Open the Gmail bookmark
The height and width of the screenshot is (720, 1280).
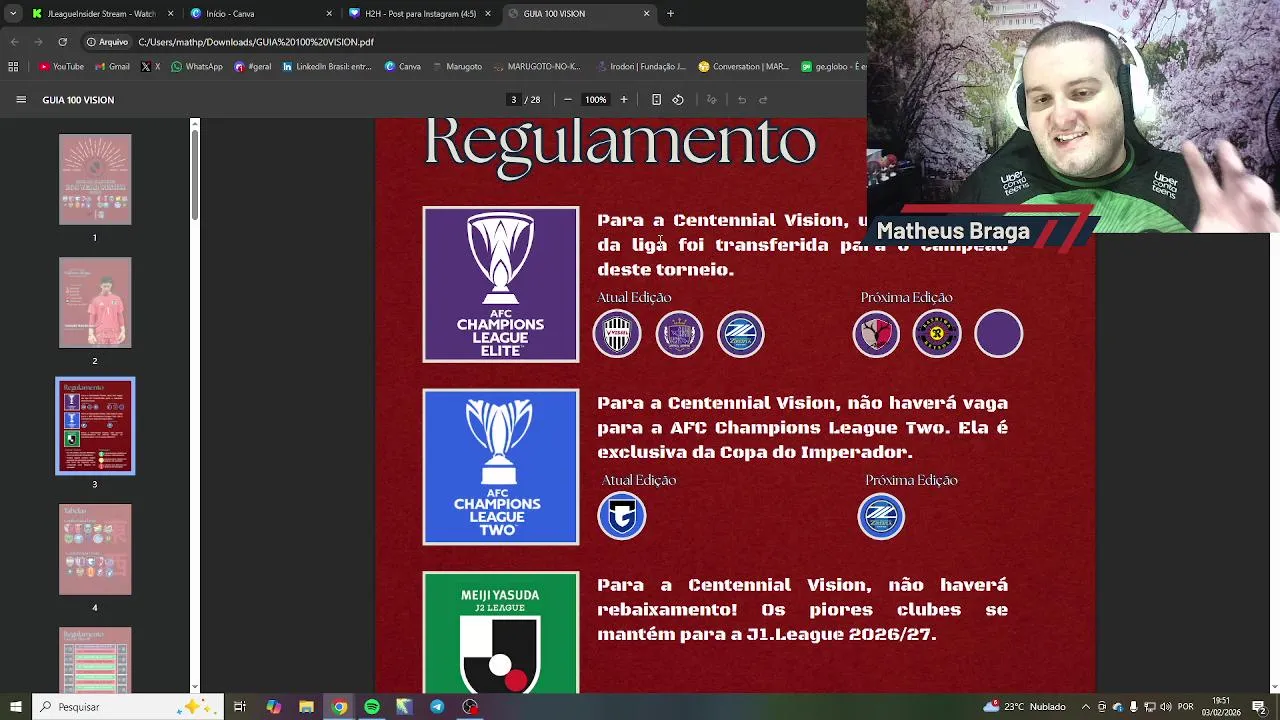[x=112, y=67]
